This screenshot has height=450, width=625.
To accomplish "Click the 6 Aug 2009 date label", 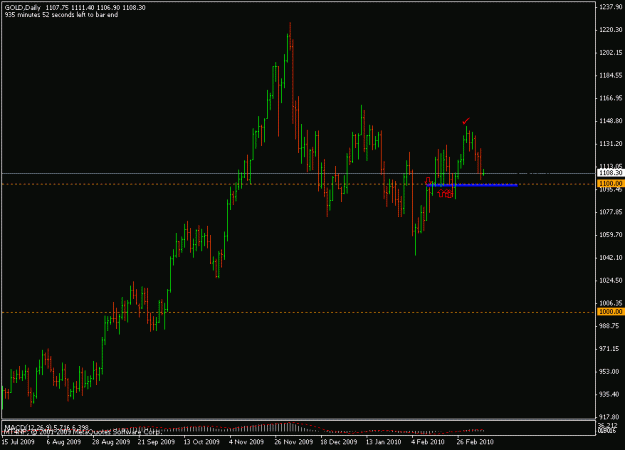I will pyautogui.click(x=64, y=442).
